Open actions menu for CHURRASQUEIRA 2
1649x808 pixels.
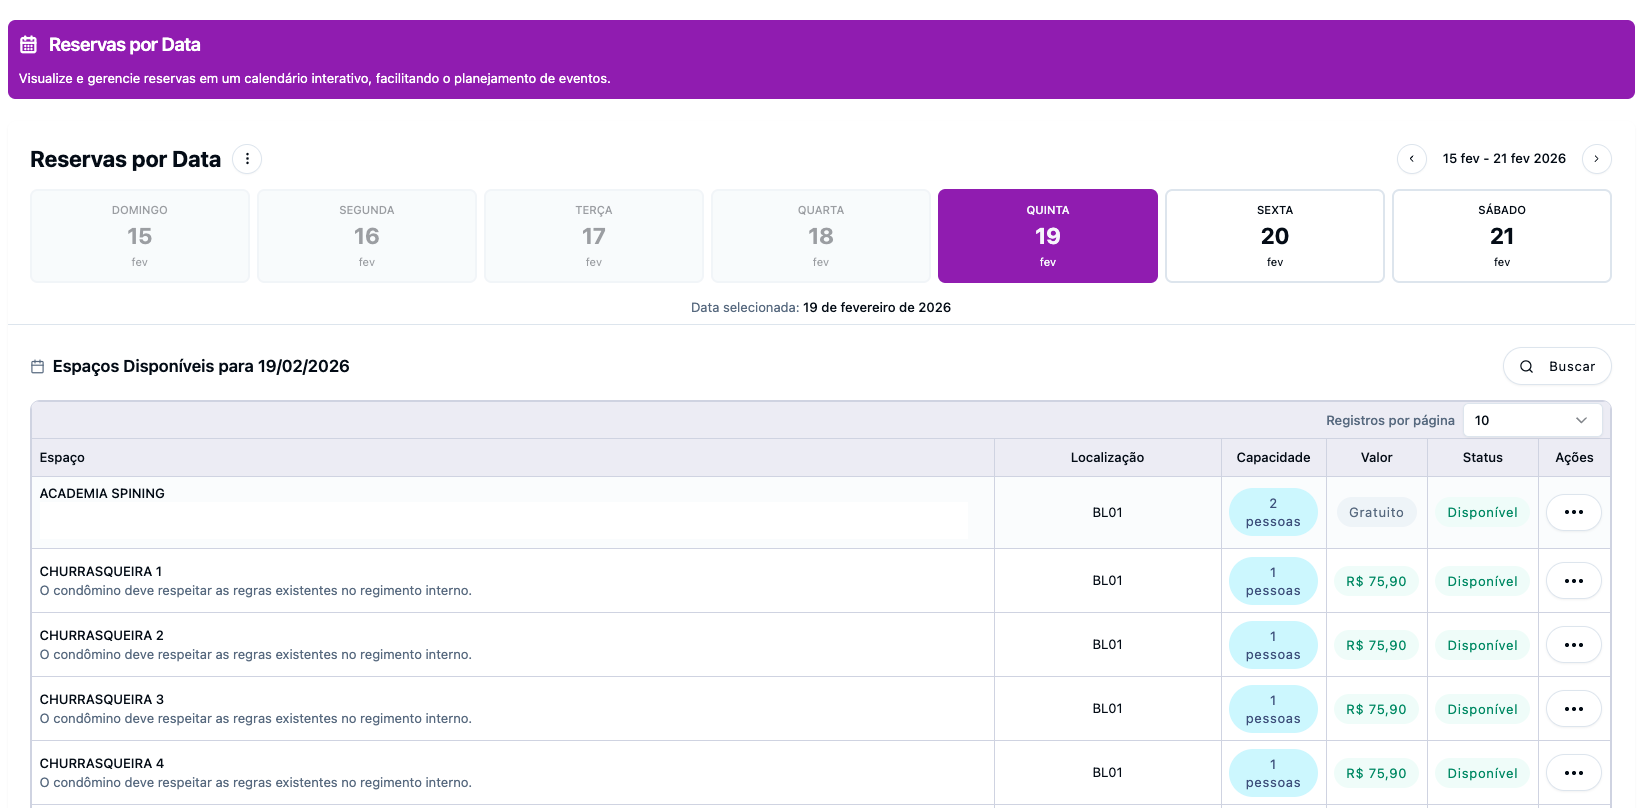pyautogui.click(x=1573, y=645)
